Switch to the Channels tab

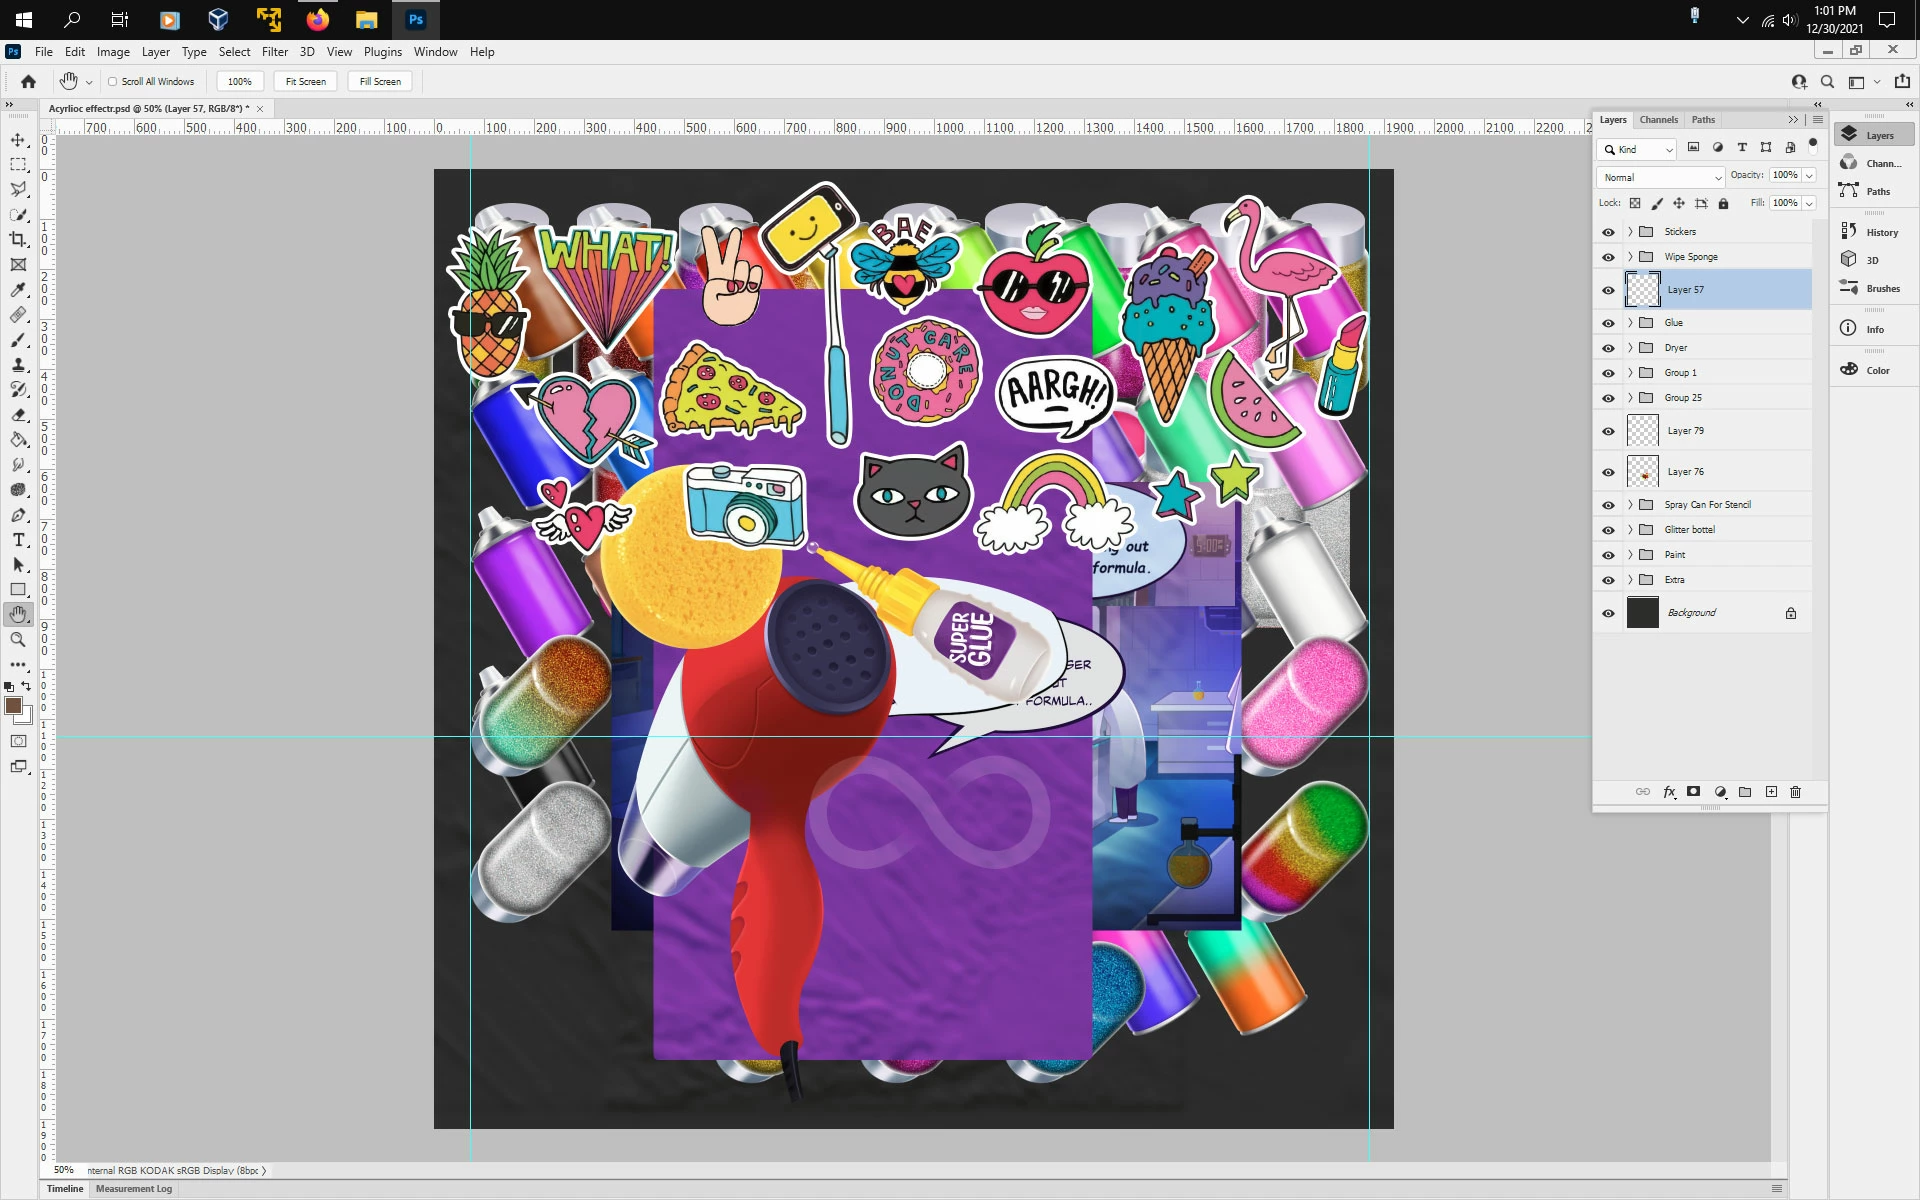(x=1658, y=120)
